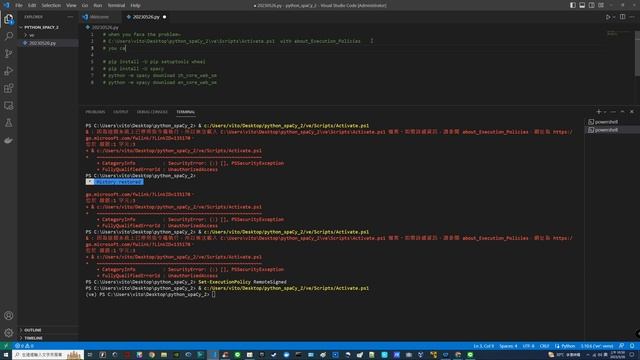This screenshot has width=640, height=360.
Task: Click the Explorer panel more actions ellipsis
Action: [70, 17]
